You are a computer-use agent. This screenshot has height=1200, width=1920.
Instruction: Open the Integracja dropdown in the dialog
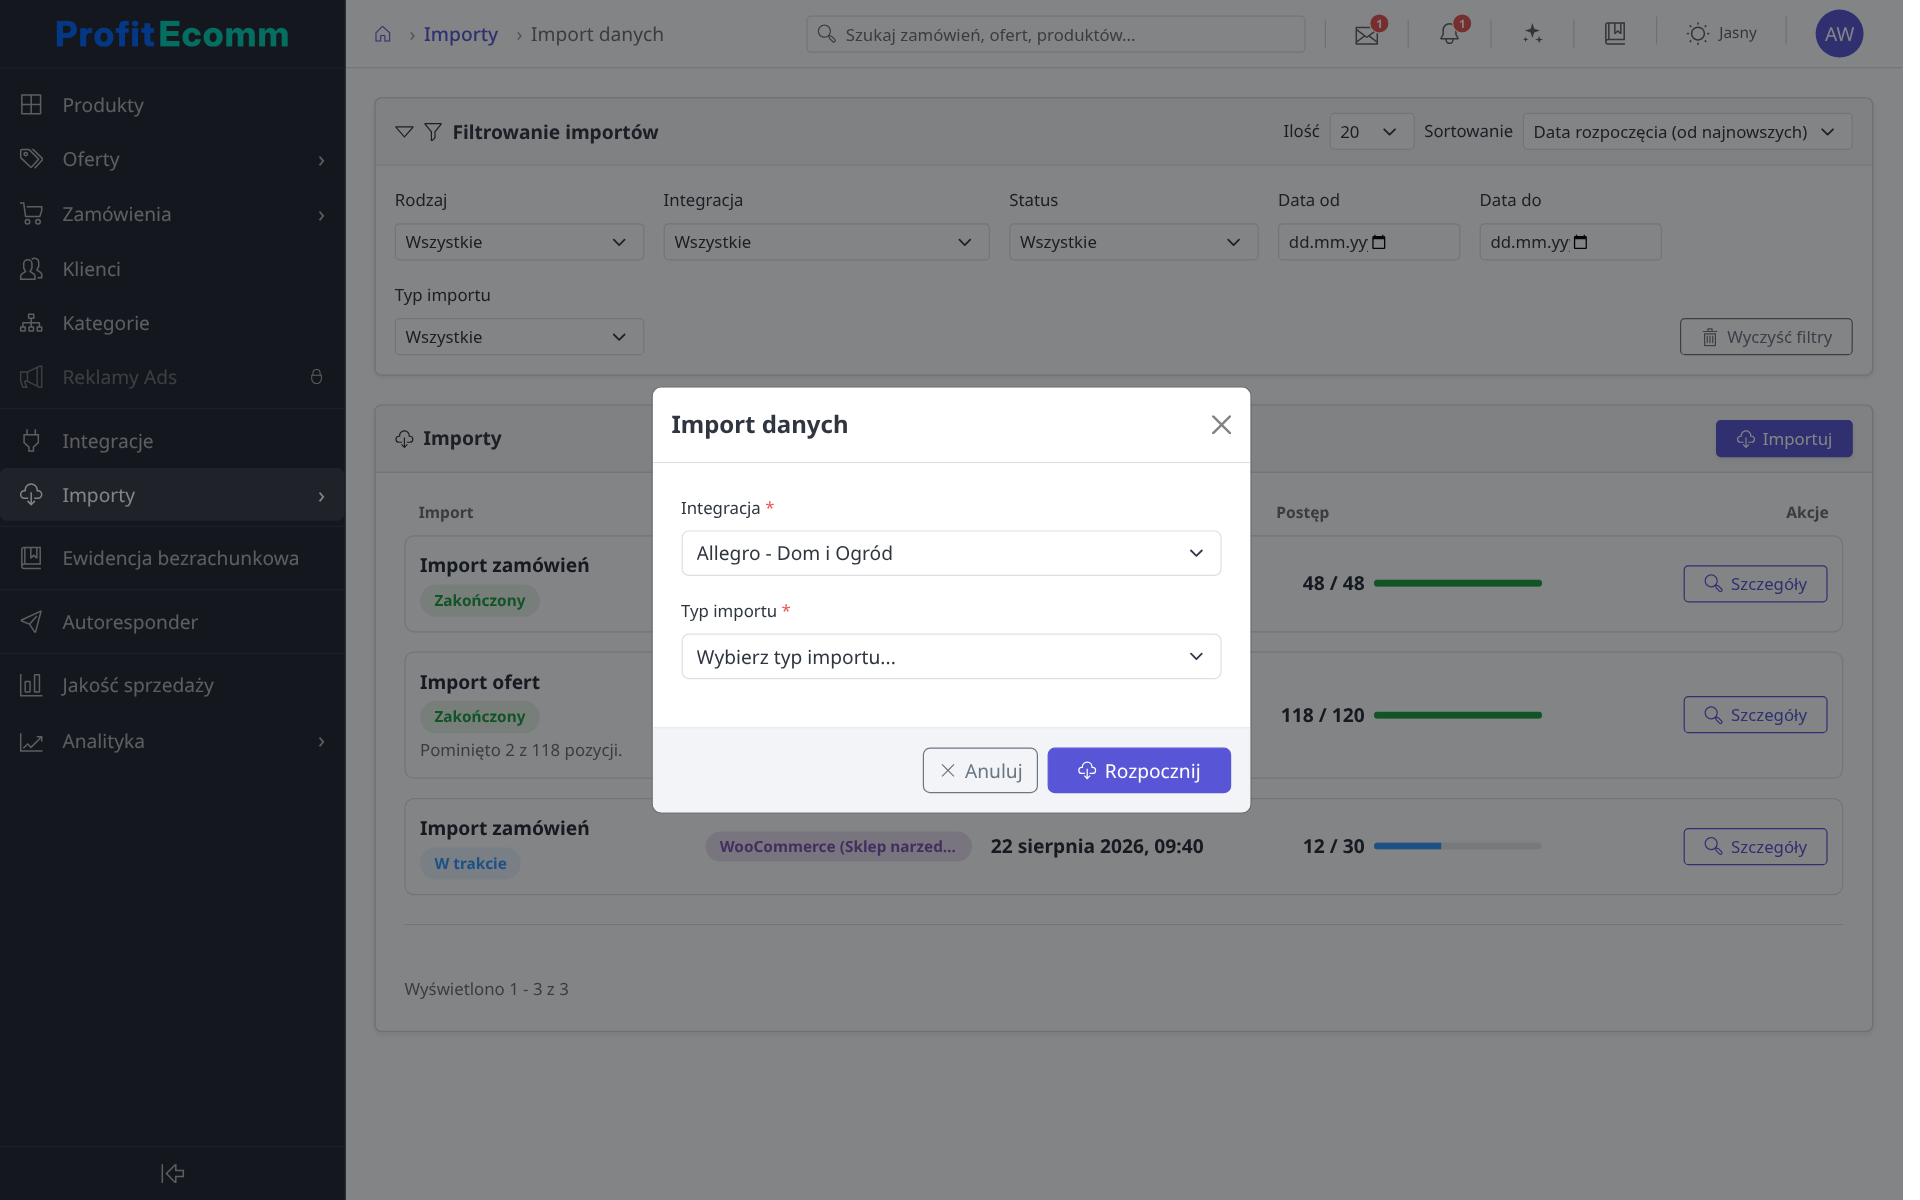[950, 553]
